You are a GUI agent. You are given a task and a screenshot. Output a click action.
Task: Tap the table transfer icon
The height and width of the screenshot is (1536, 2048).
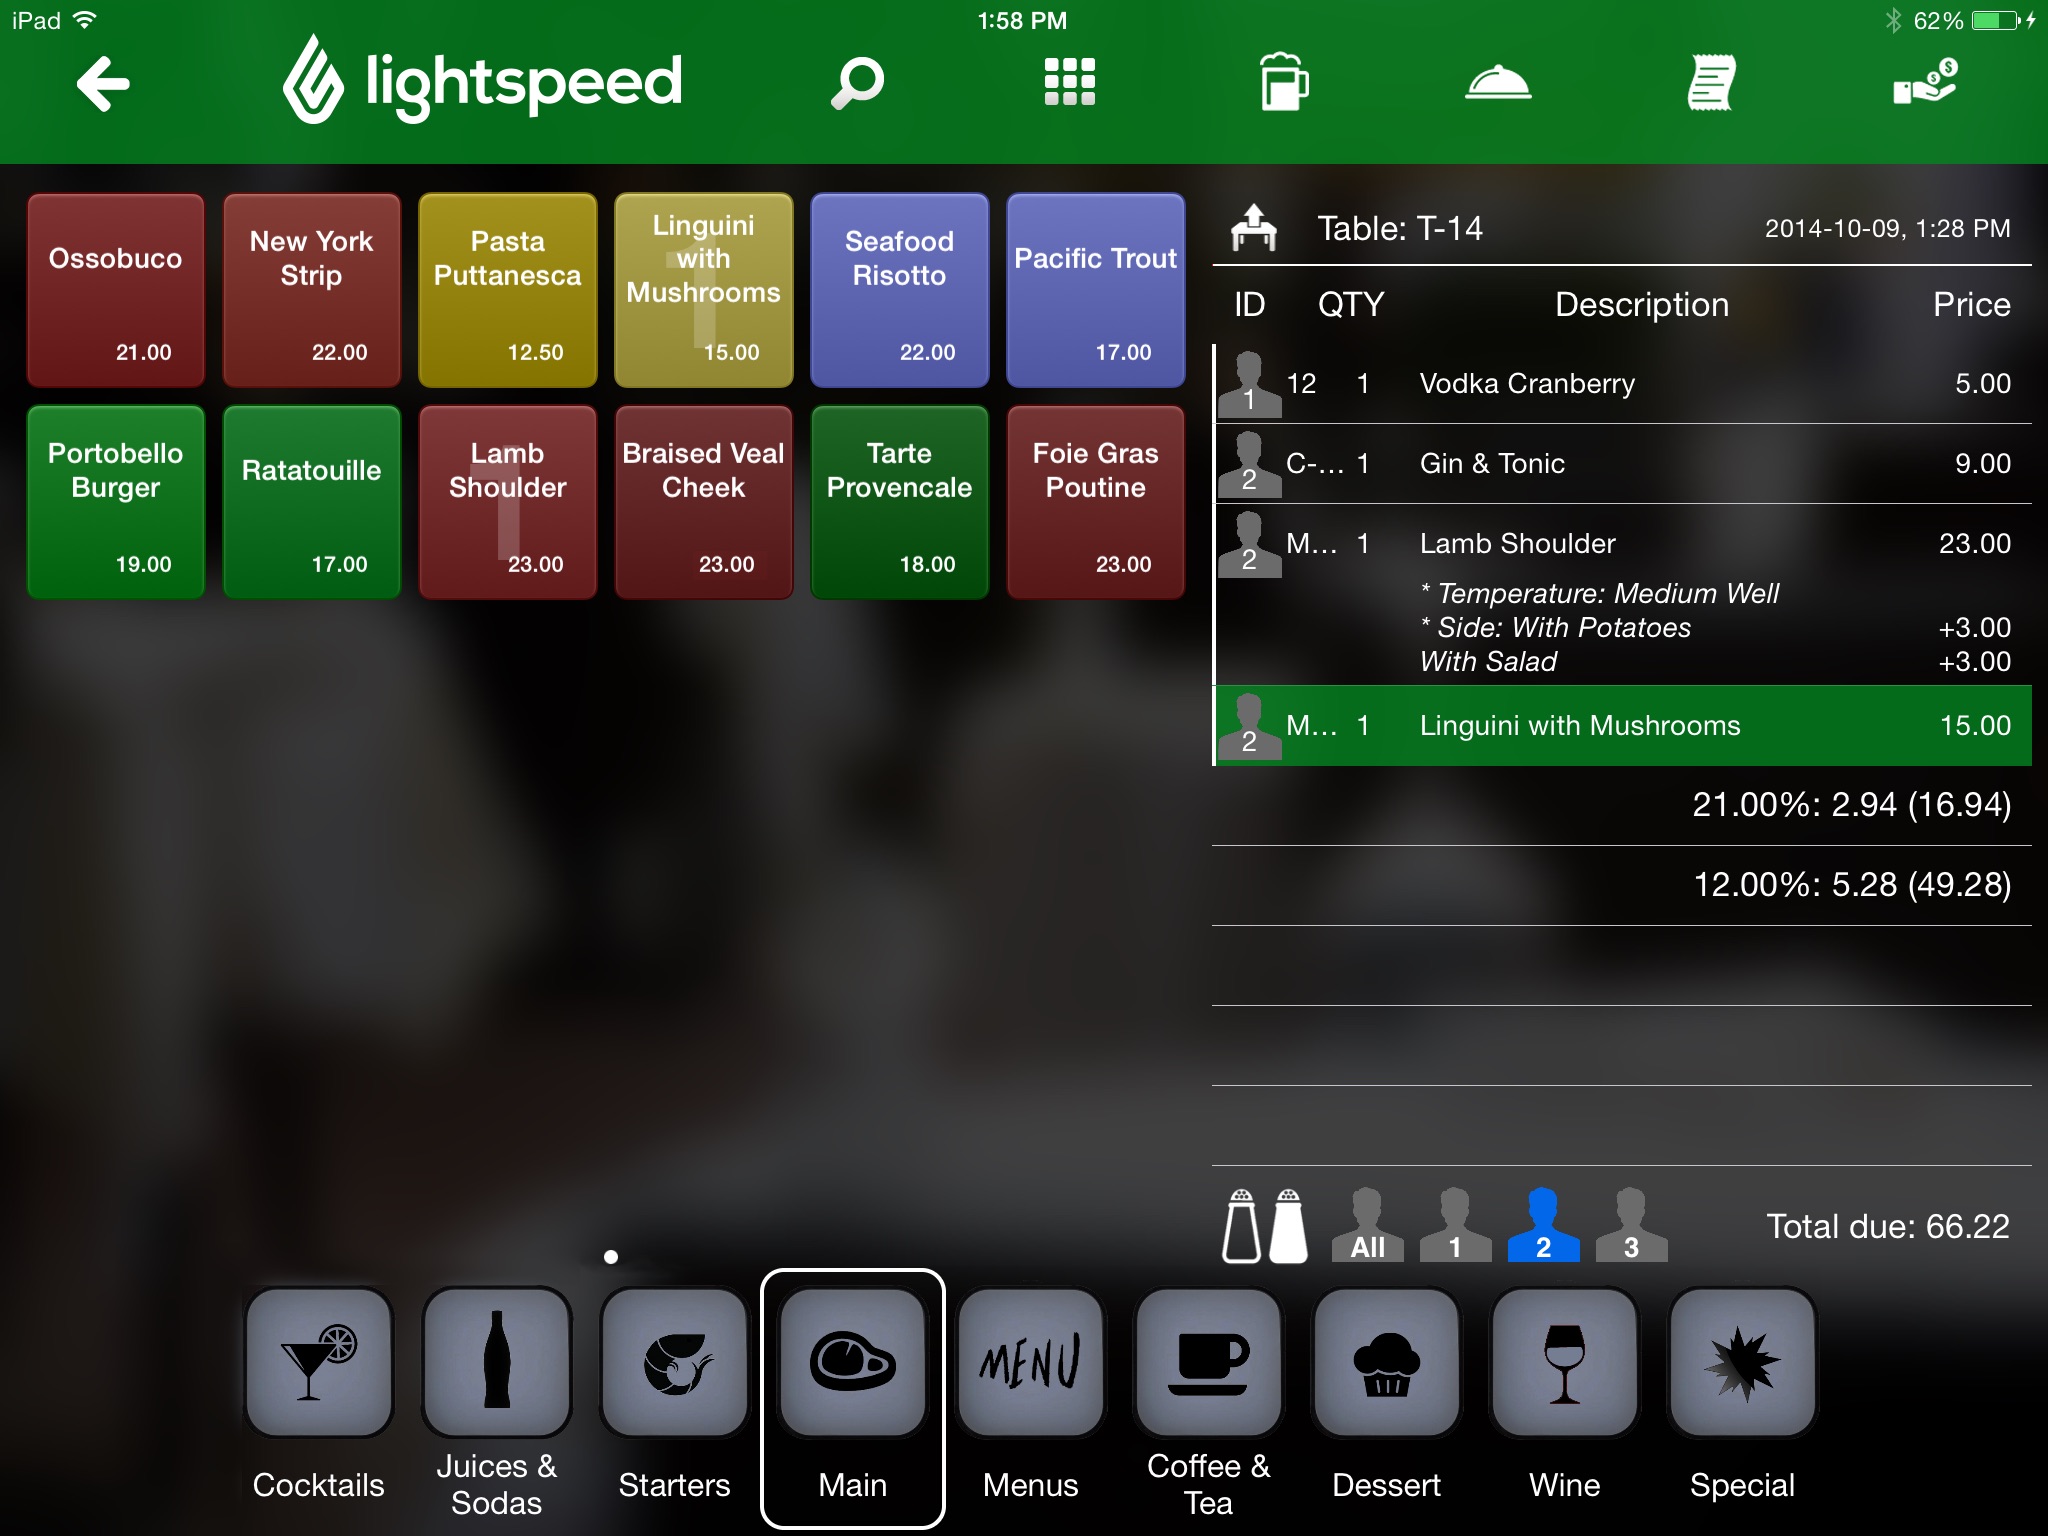(1254, 228)
